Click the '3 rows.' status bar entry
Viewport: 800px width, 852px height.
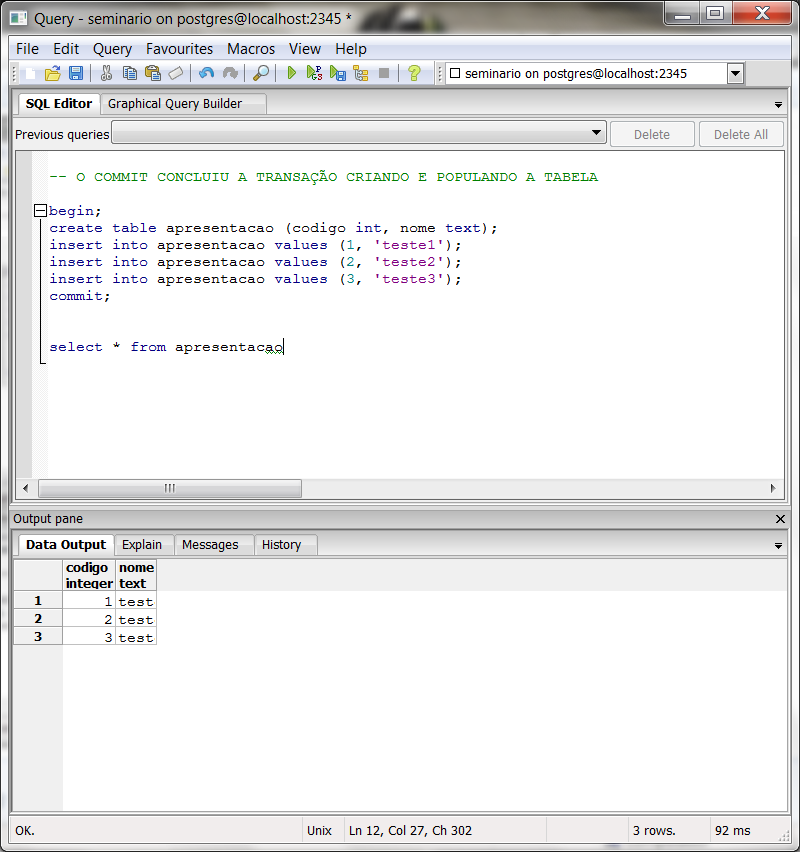pos(654,830)
